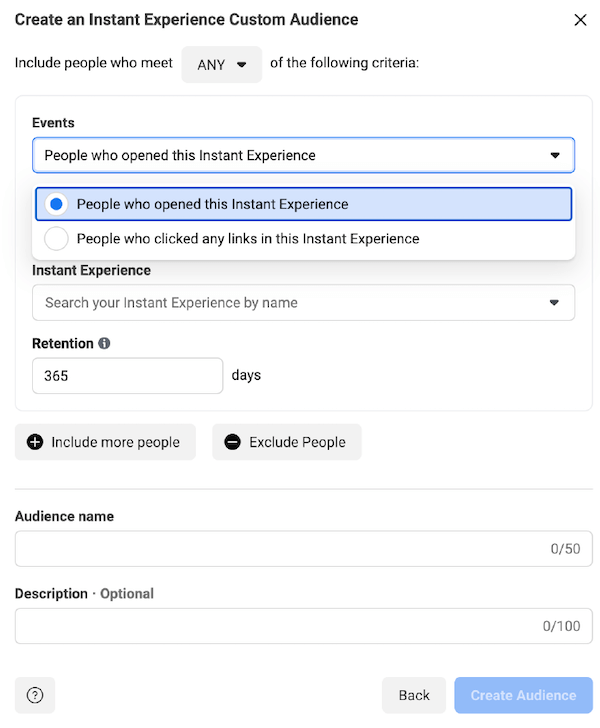Viewport: 600px width, 728px height.
Task: Click the ANY selector caret icon
Action: pos(241,65)
